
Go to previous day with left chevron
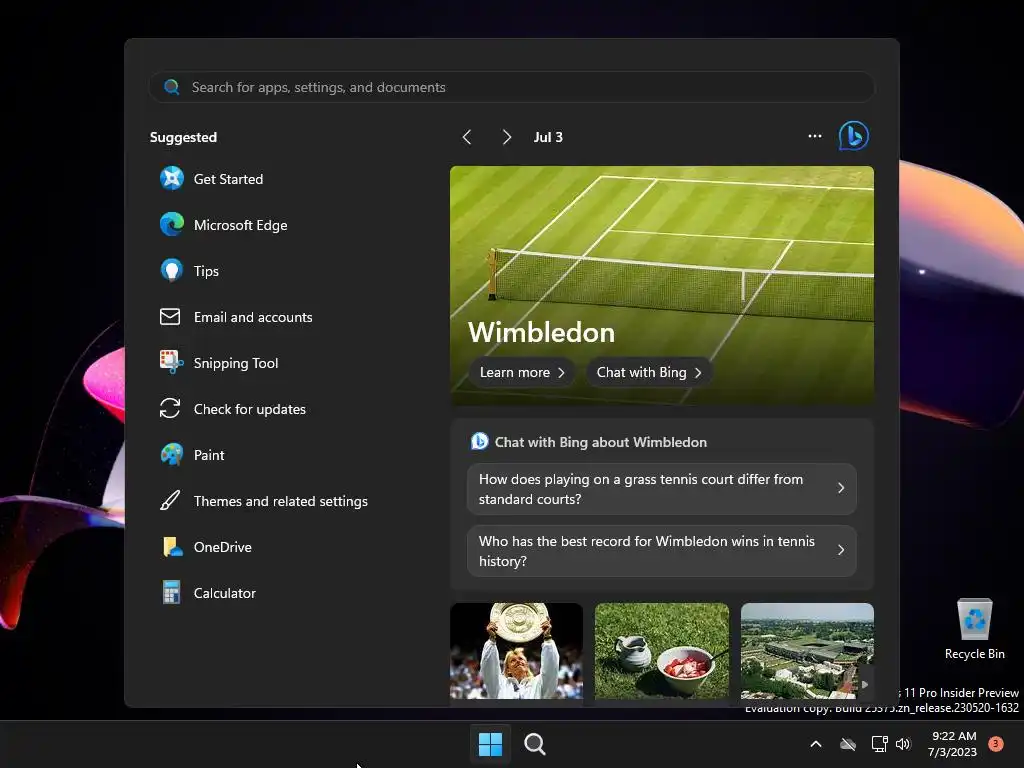coord(467,137)
